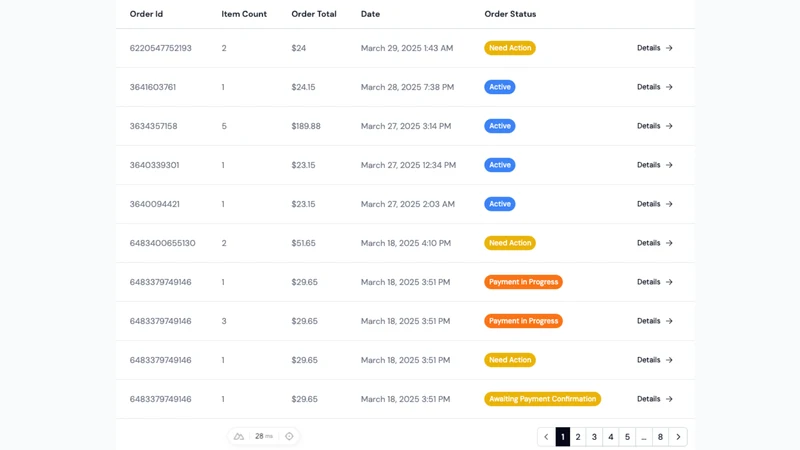Click the Active badge for order 3640339301
Image resolution: width=800 pixels, height=450 pixels.
click(x=499, y=165)
